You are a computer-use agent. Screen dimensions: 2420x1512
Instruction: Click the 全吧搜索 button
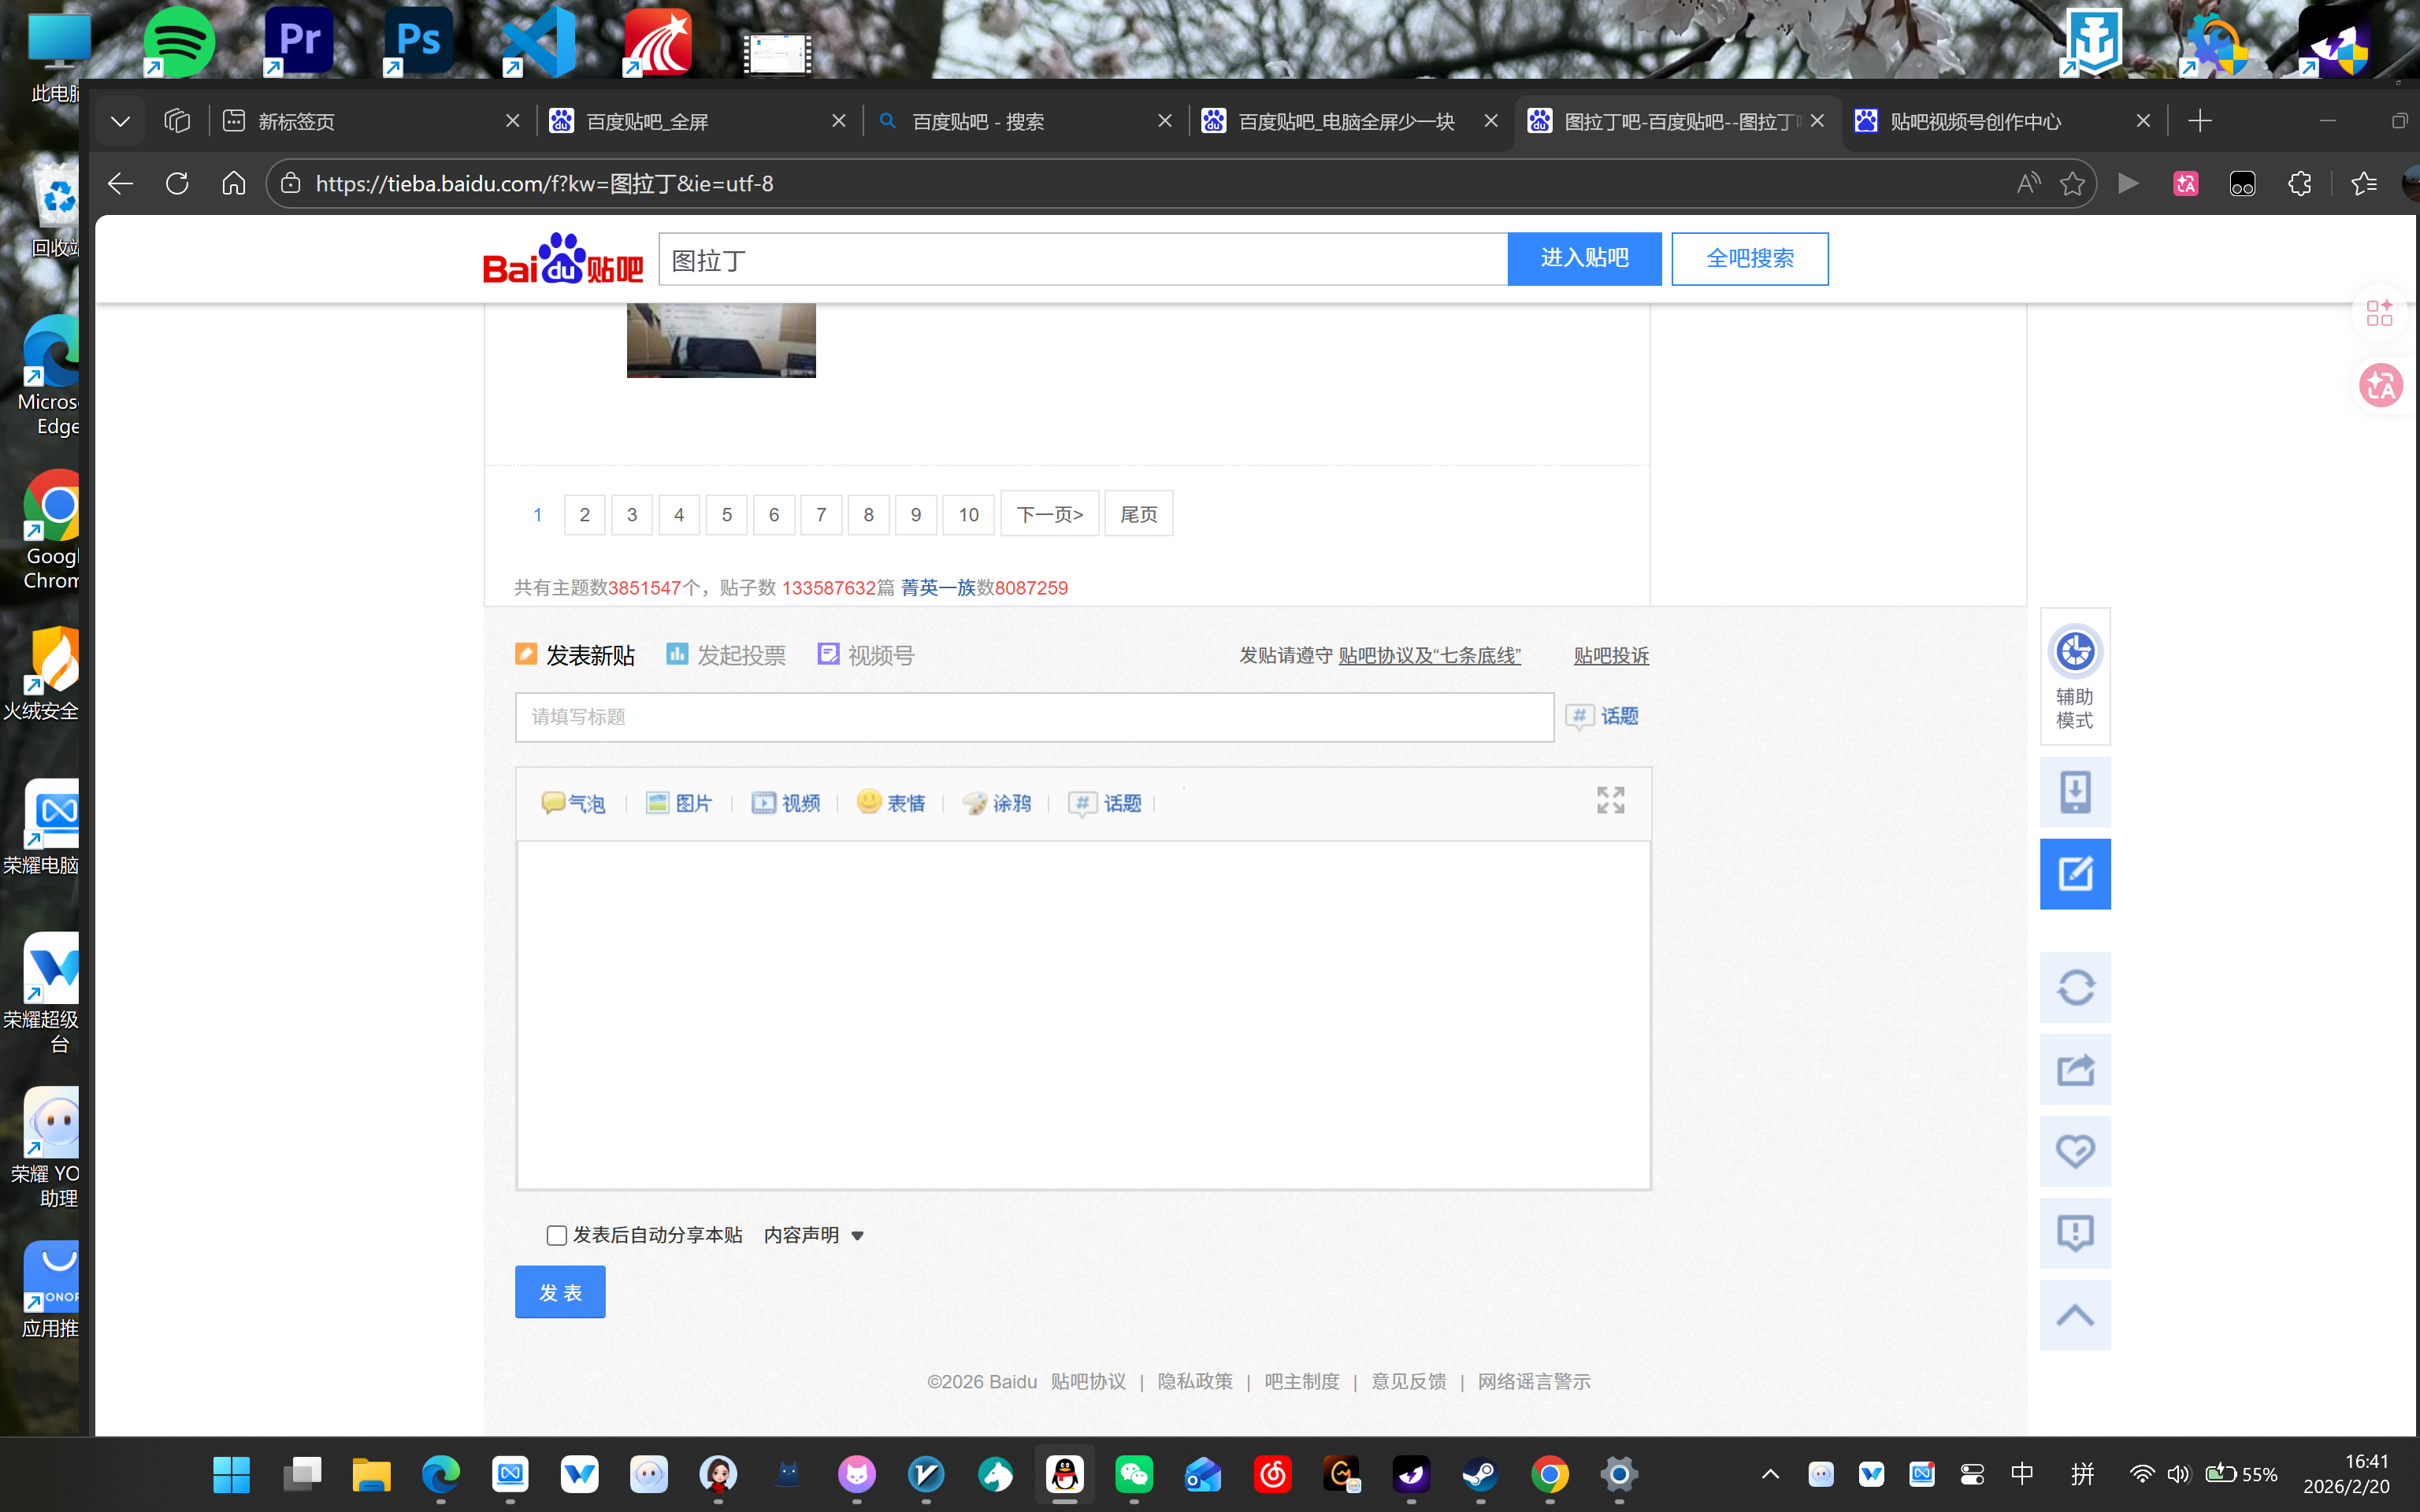[1749, 259]
